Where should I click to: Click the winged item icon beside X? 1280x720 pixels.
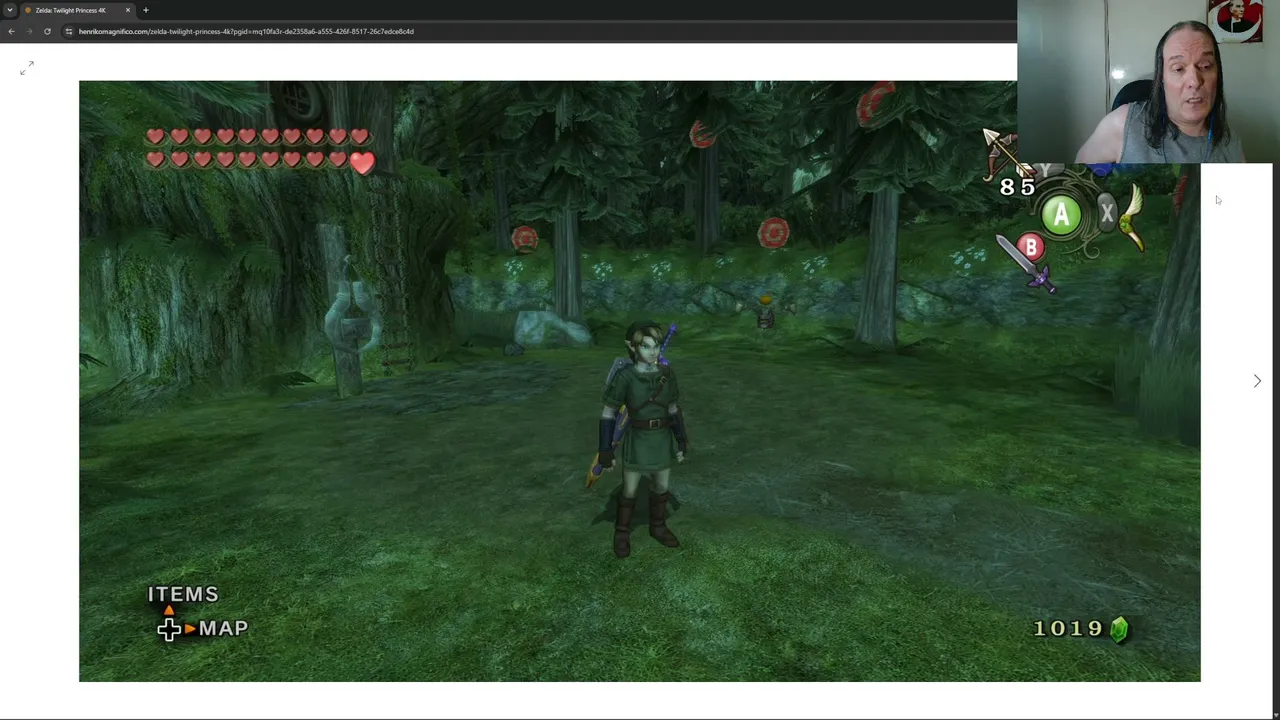point(1132,217)
